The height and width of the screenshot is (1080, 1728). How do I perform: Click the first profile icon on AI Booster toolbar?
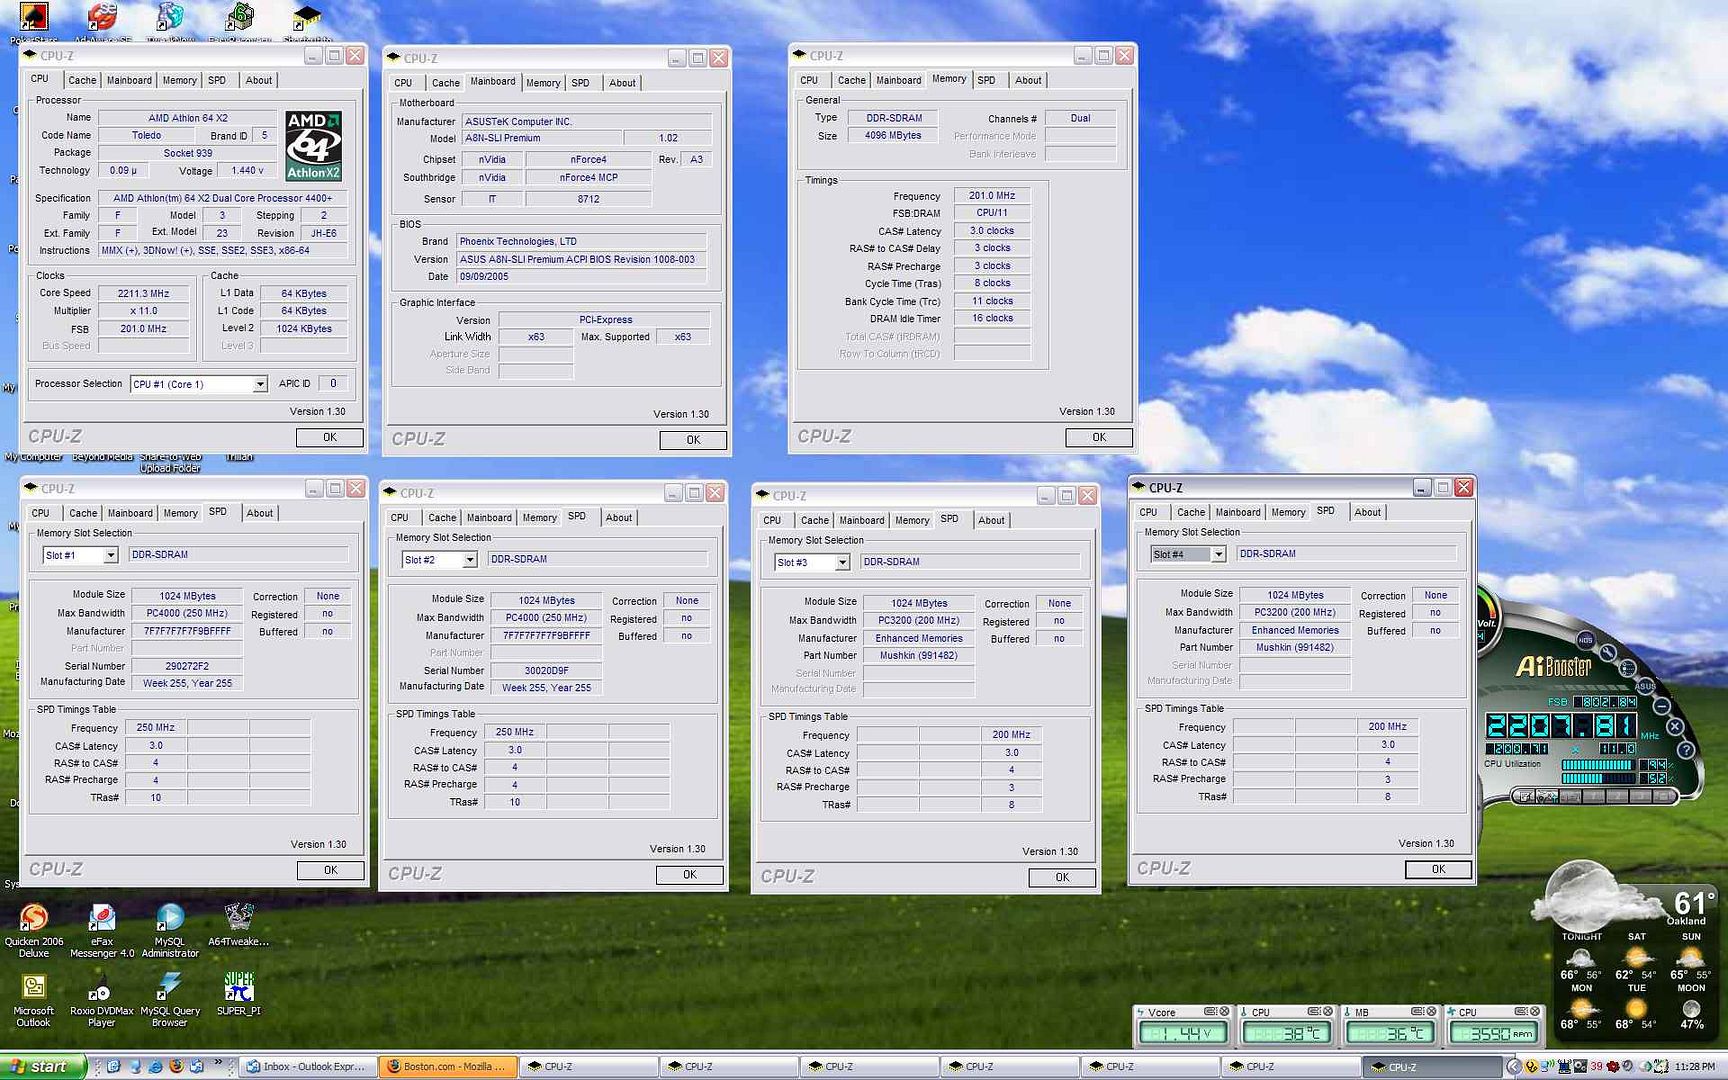(1525, 796)
